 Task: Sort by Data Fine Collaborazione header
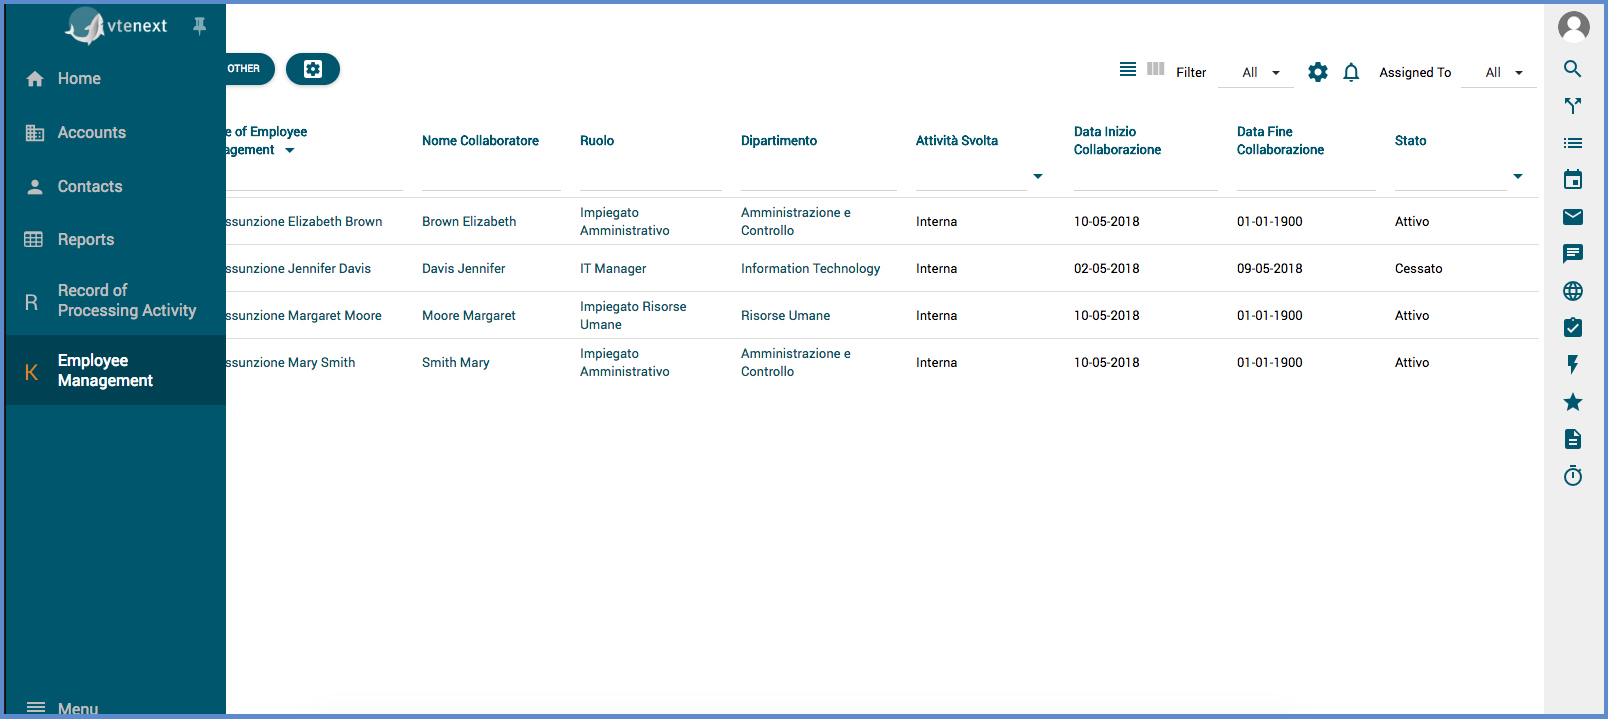(x=1280, y=141)
